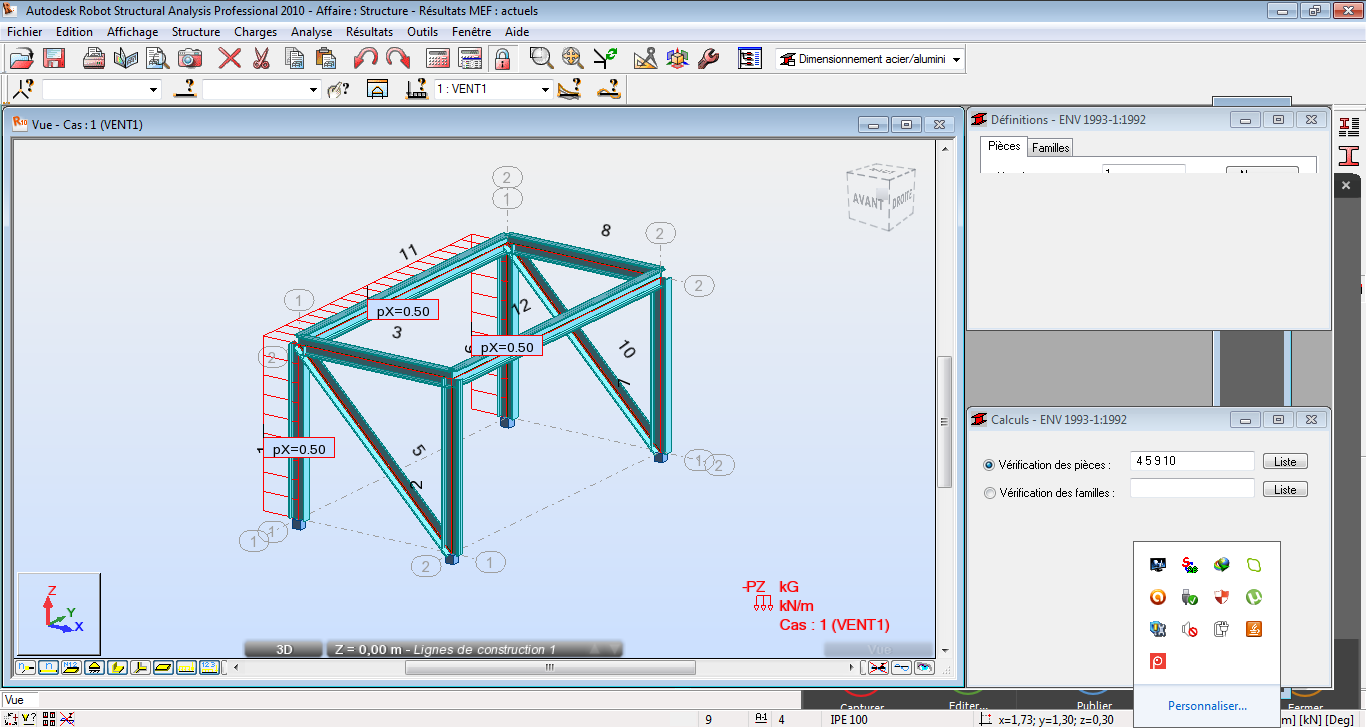Open a file with the folder icon
Image resolution: width=1366 pixels, height=728 pixels.
point(23,58)
